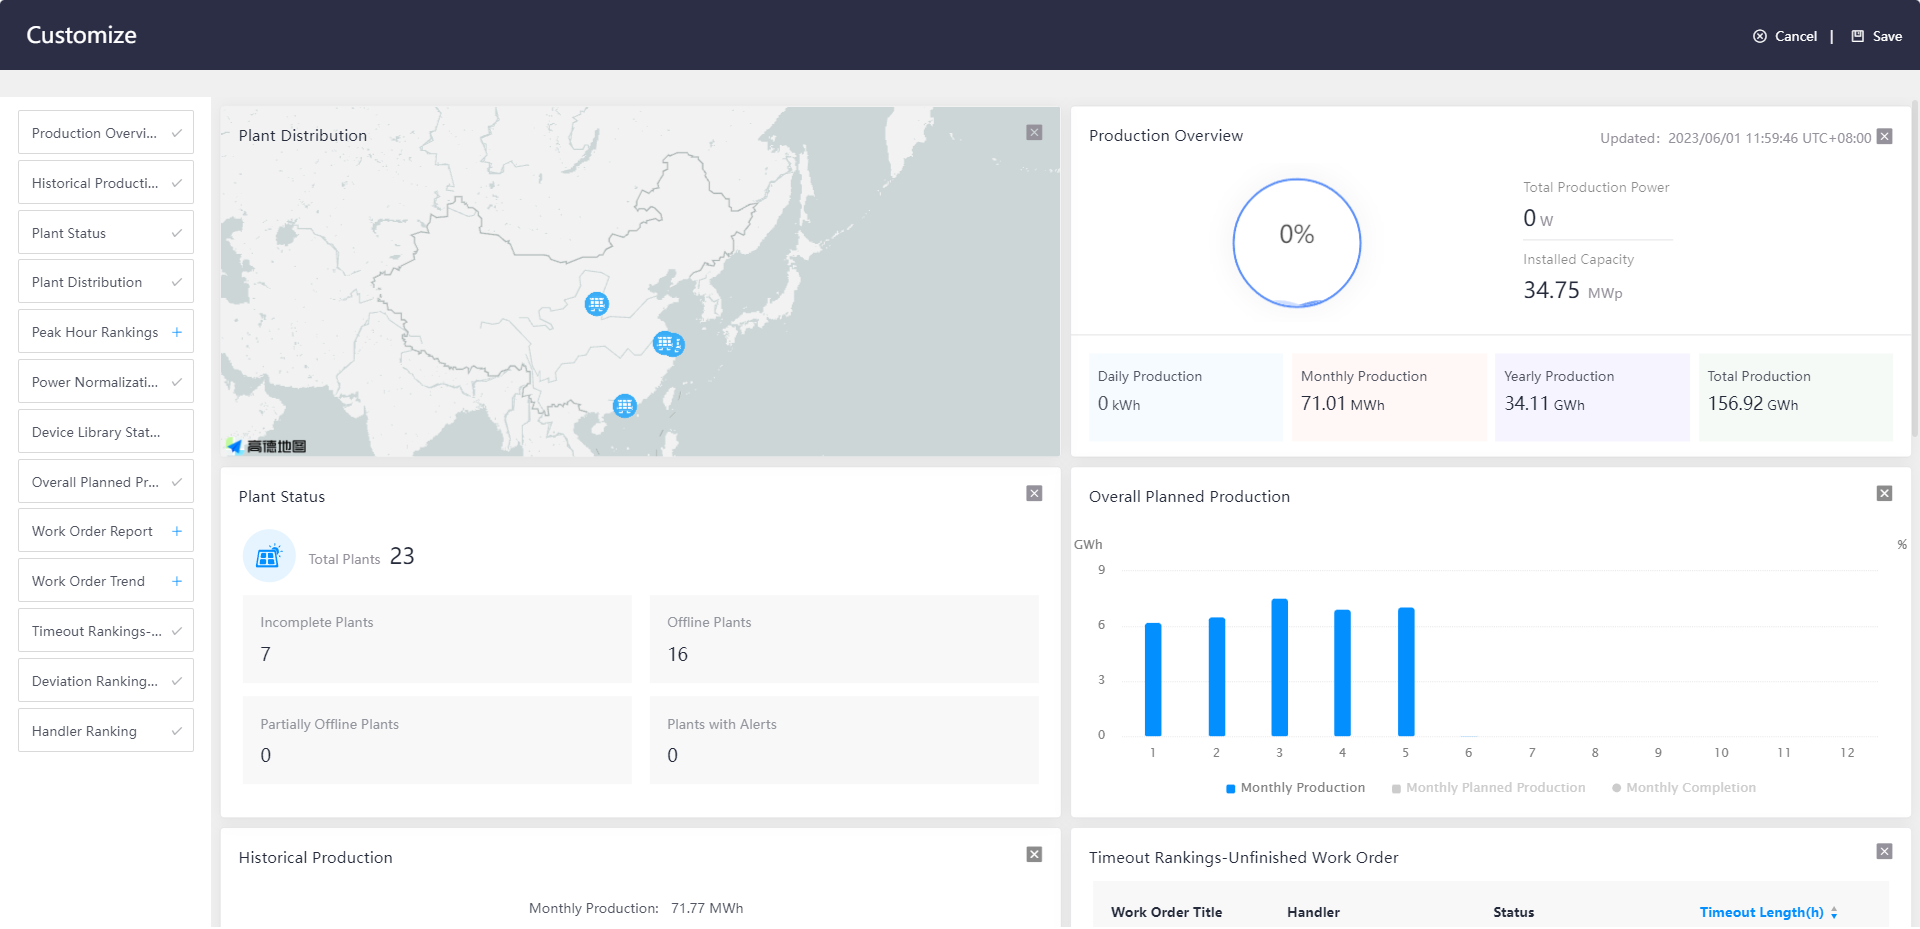
Task: Click the southern plant marker on the map
Action: click(625, 406)
